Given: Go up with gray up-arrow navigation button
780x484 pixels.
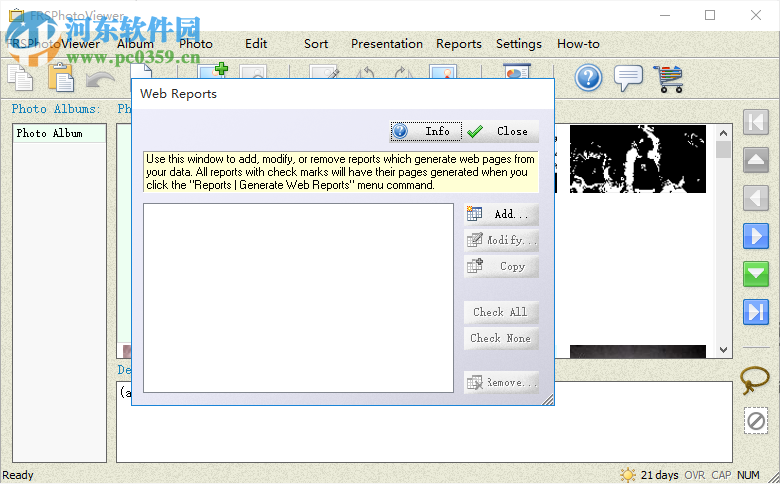Looking at the screenshot, I should point(756,160).
